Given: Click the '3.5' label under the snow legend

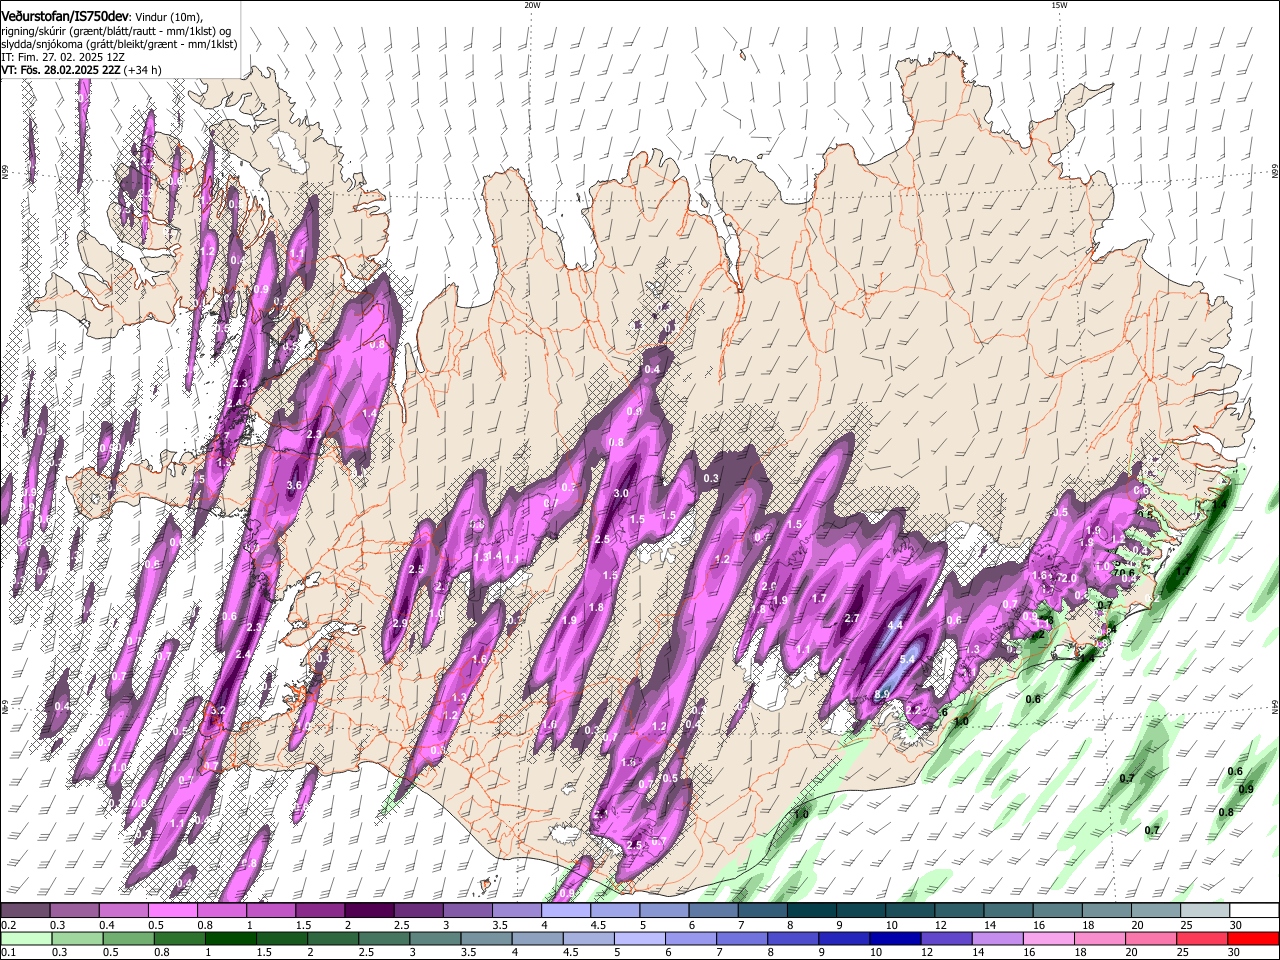Looking at the screenshot, I should (x=499, y=925).
